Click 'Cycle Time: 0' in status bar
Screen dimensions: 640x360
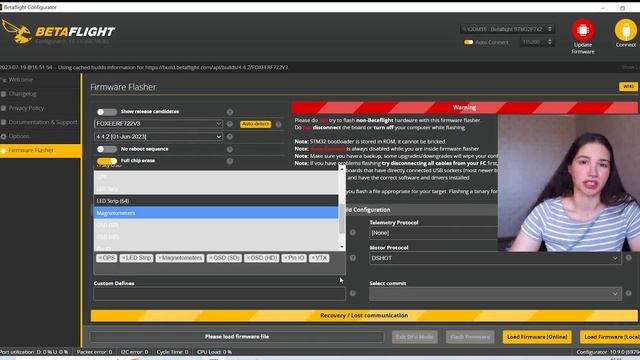click(x=172, y=352)
